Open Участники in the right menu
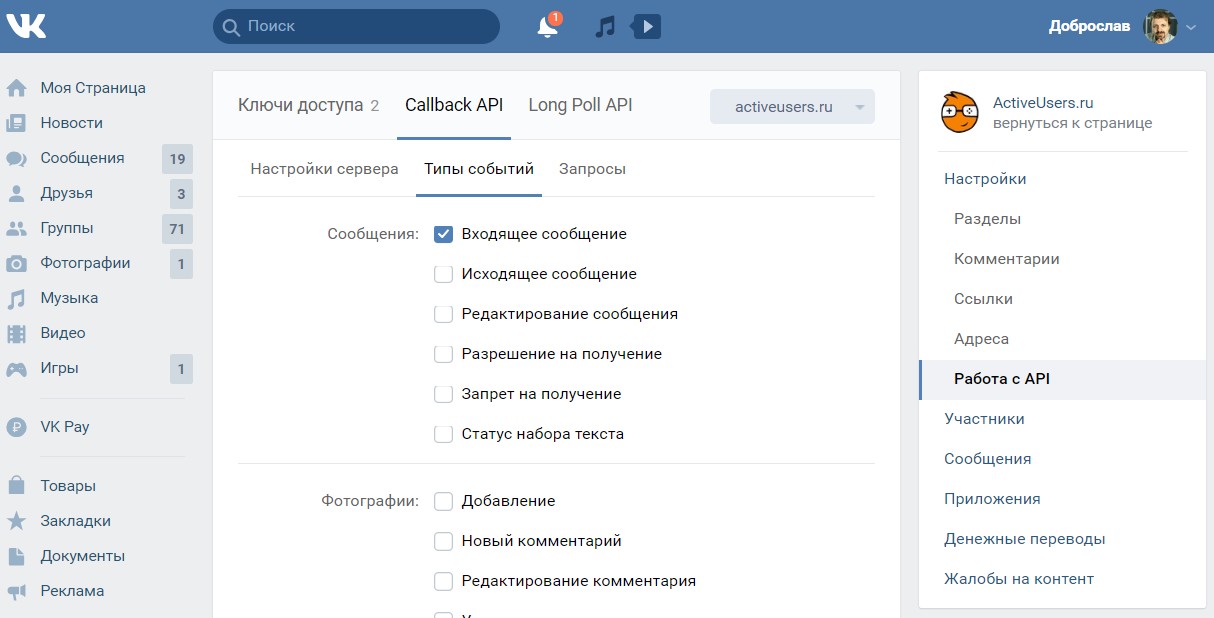 click(x=984, y=419)
